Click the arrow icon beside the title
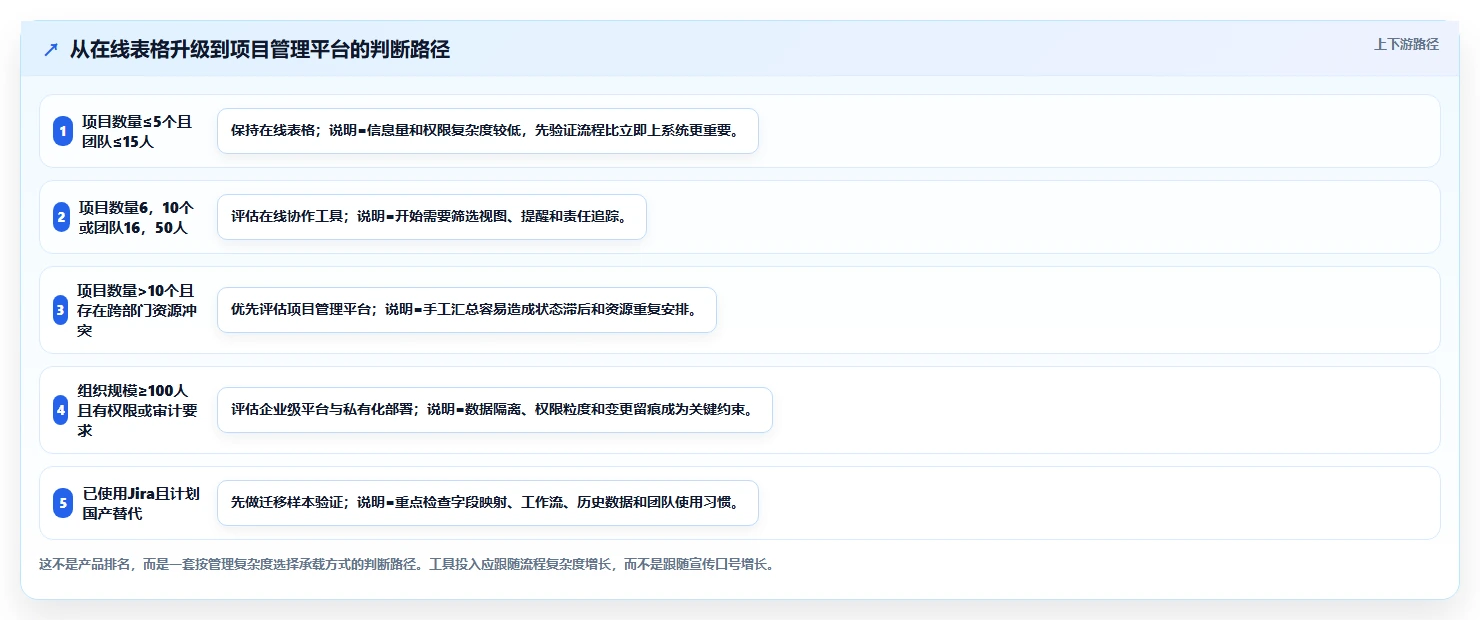Image resolution: width=1480 pixels, height=620 pixels. (51, 50)
